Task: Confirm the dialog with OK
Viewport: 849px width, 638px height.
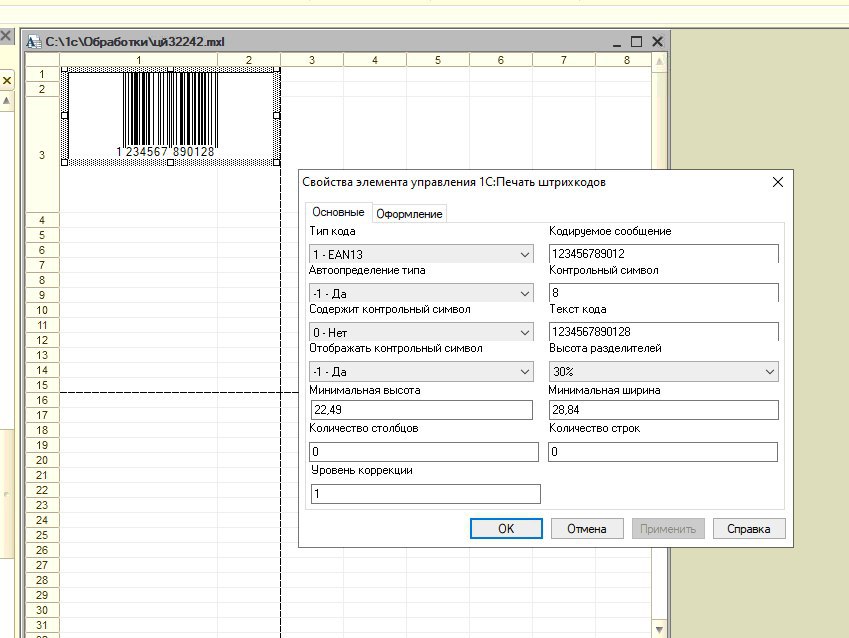Action: [x=506, y=529]
